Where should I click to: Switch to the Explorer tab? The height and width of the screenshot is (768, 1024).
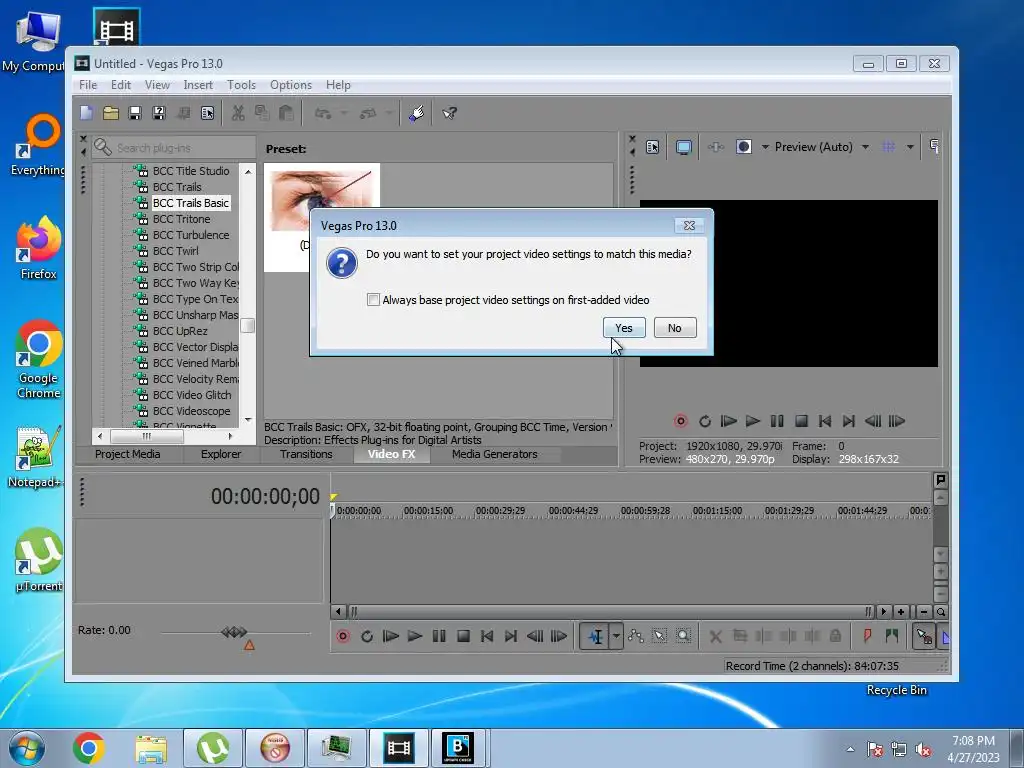tap(221, 454)
